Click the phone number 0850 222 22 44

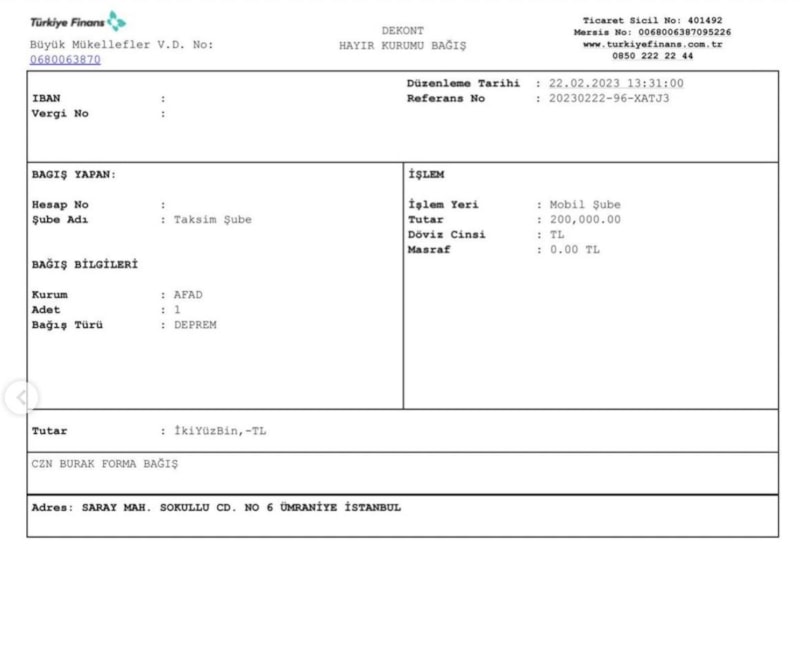point(652,56)
